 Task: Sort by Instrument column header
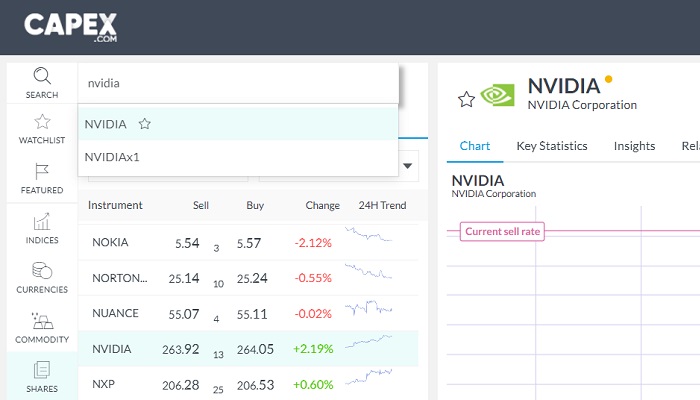point(115,205)
